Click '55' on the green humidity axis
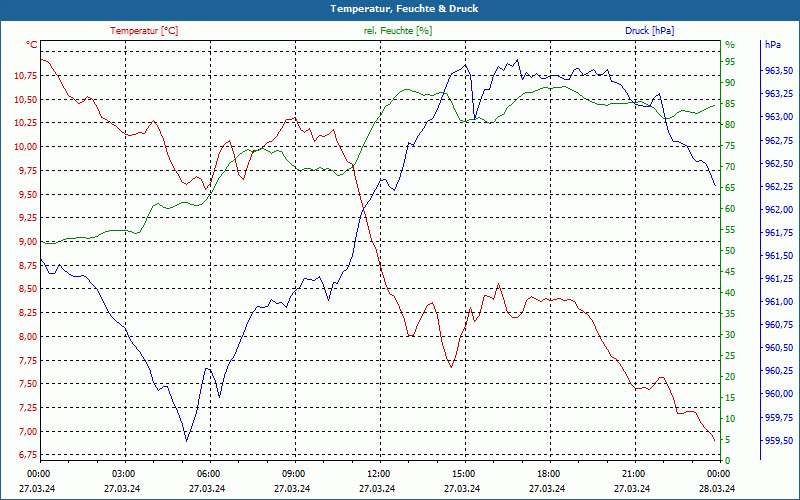This screenshot has width=800, height=500. coord(730,230)
